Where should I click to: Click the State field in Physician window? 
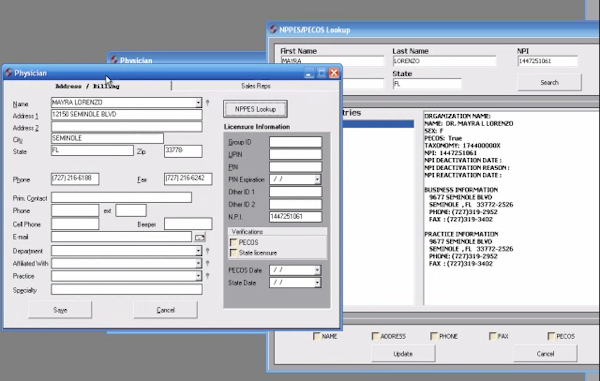pos(92,151)
